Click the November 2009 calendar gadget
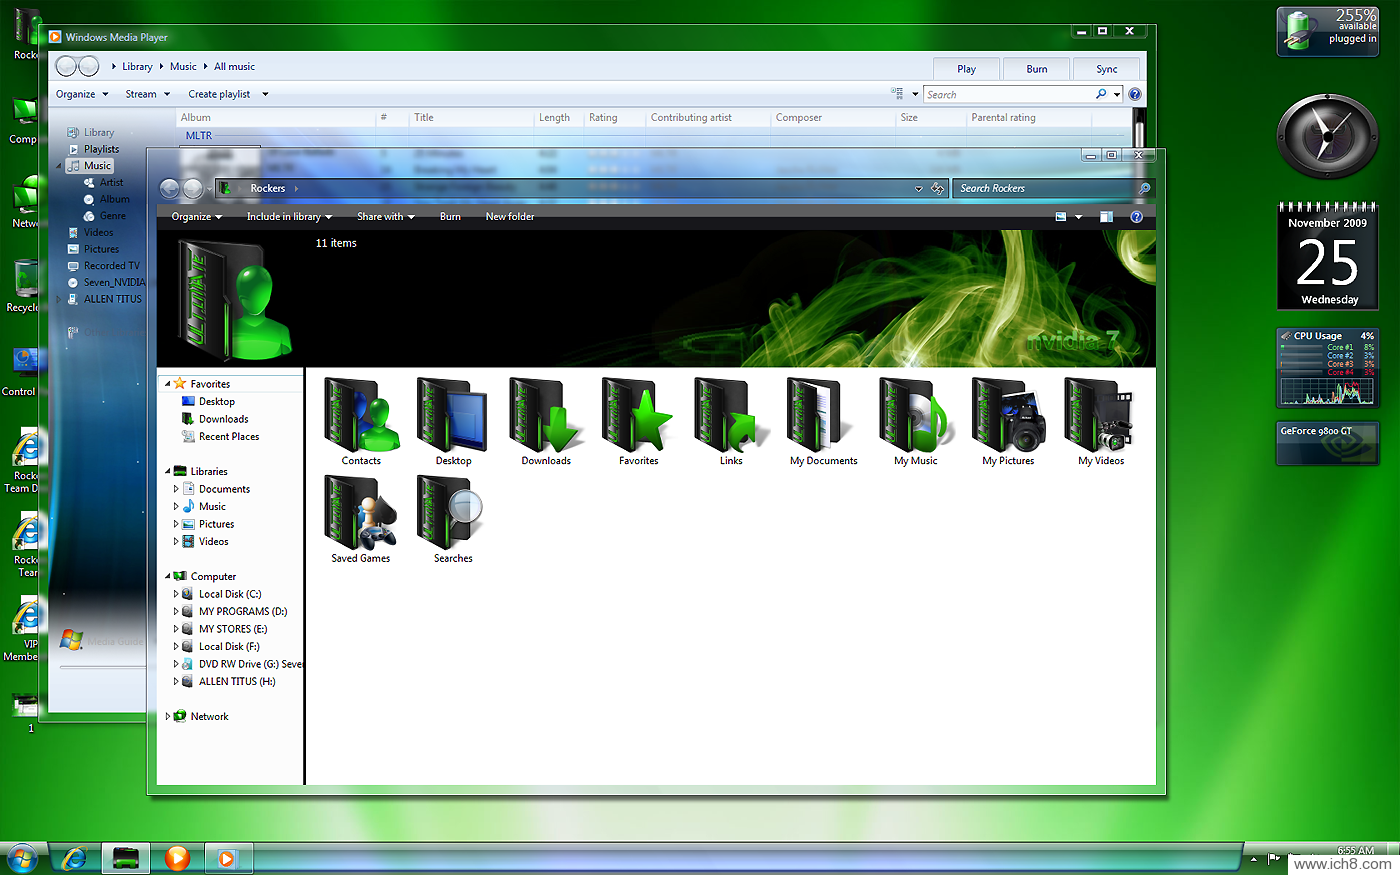Image resolution: width=1400 pixels, height=875 pixels. click(1327, 256)
